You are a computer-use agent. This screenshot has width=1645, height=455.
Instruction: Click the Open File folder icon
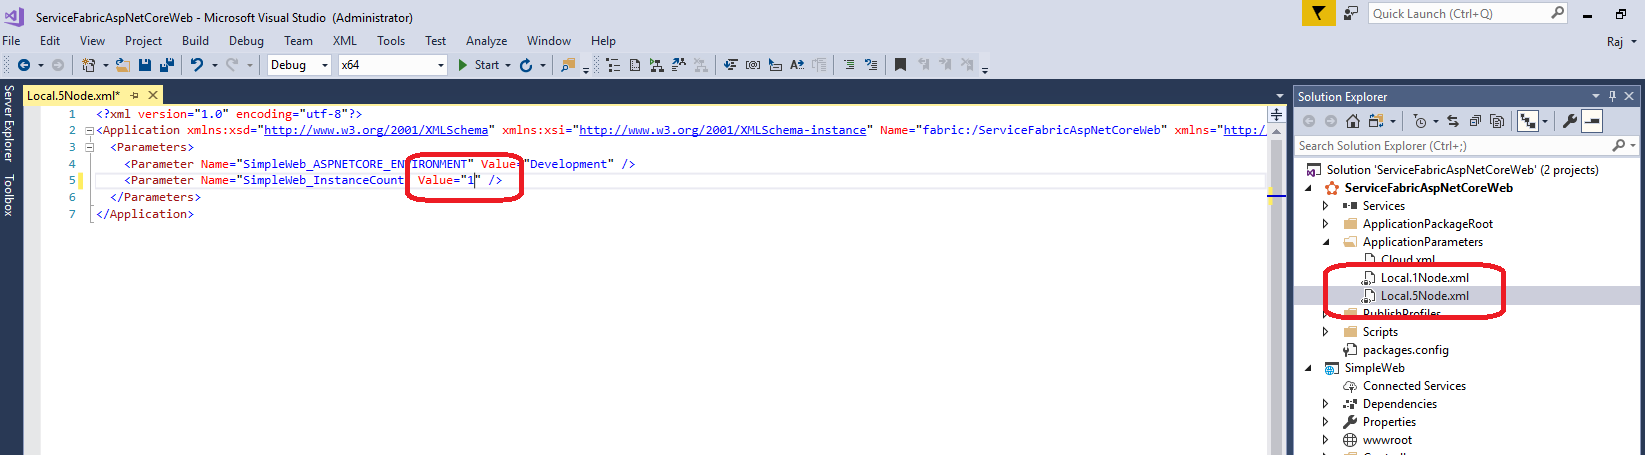click(123, 65)
